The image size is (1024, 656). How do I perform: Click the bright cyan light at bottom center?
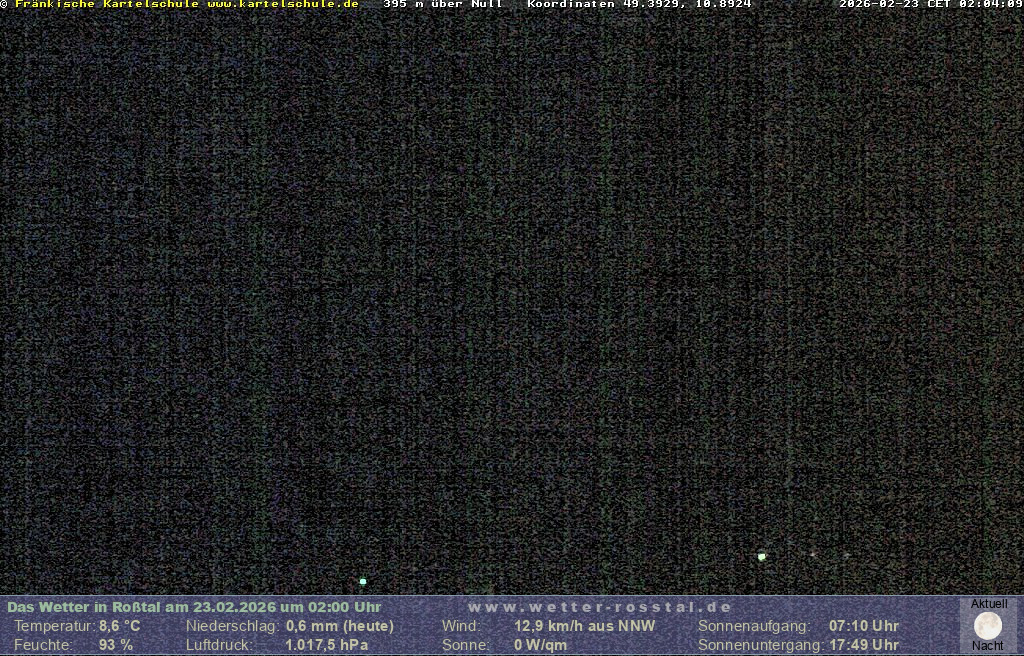pos(363,581)
